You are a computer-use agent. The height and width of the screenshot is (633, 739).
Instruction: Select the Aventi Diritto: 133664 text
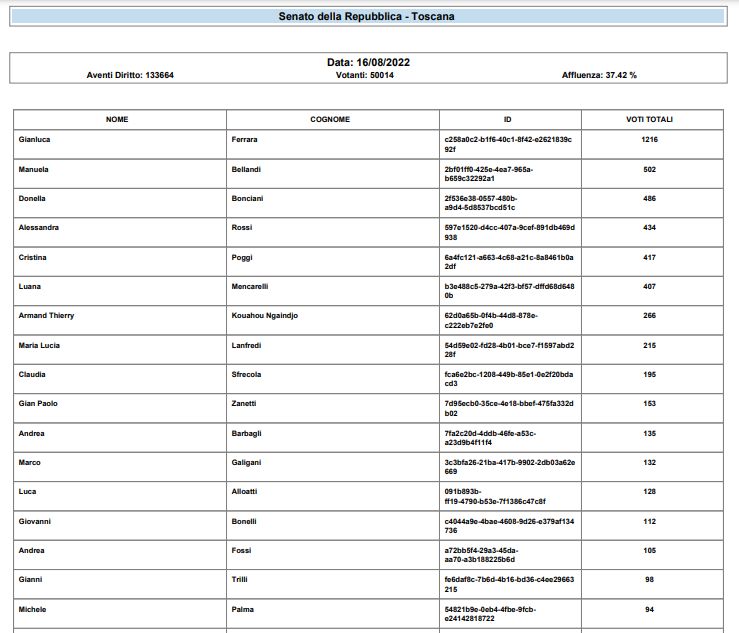tap(130, 75)
